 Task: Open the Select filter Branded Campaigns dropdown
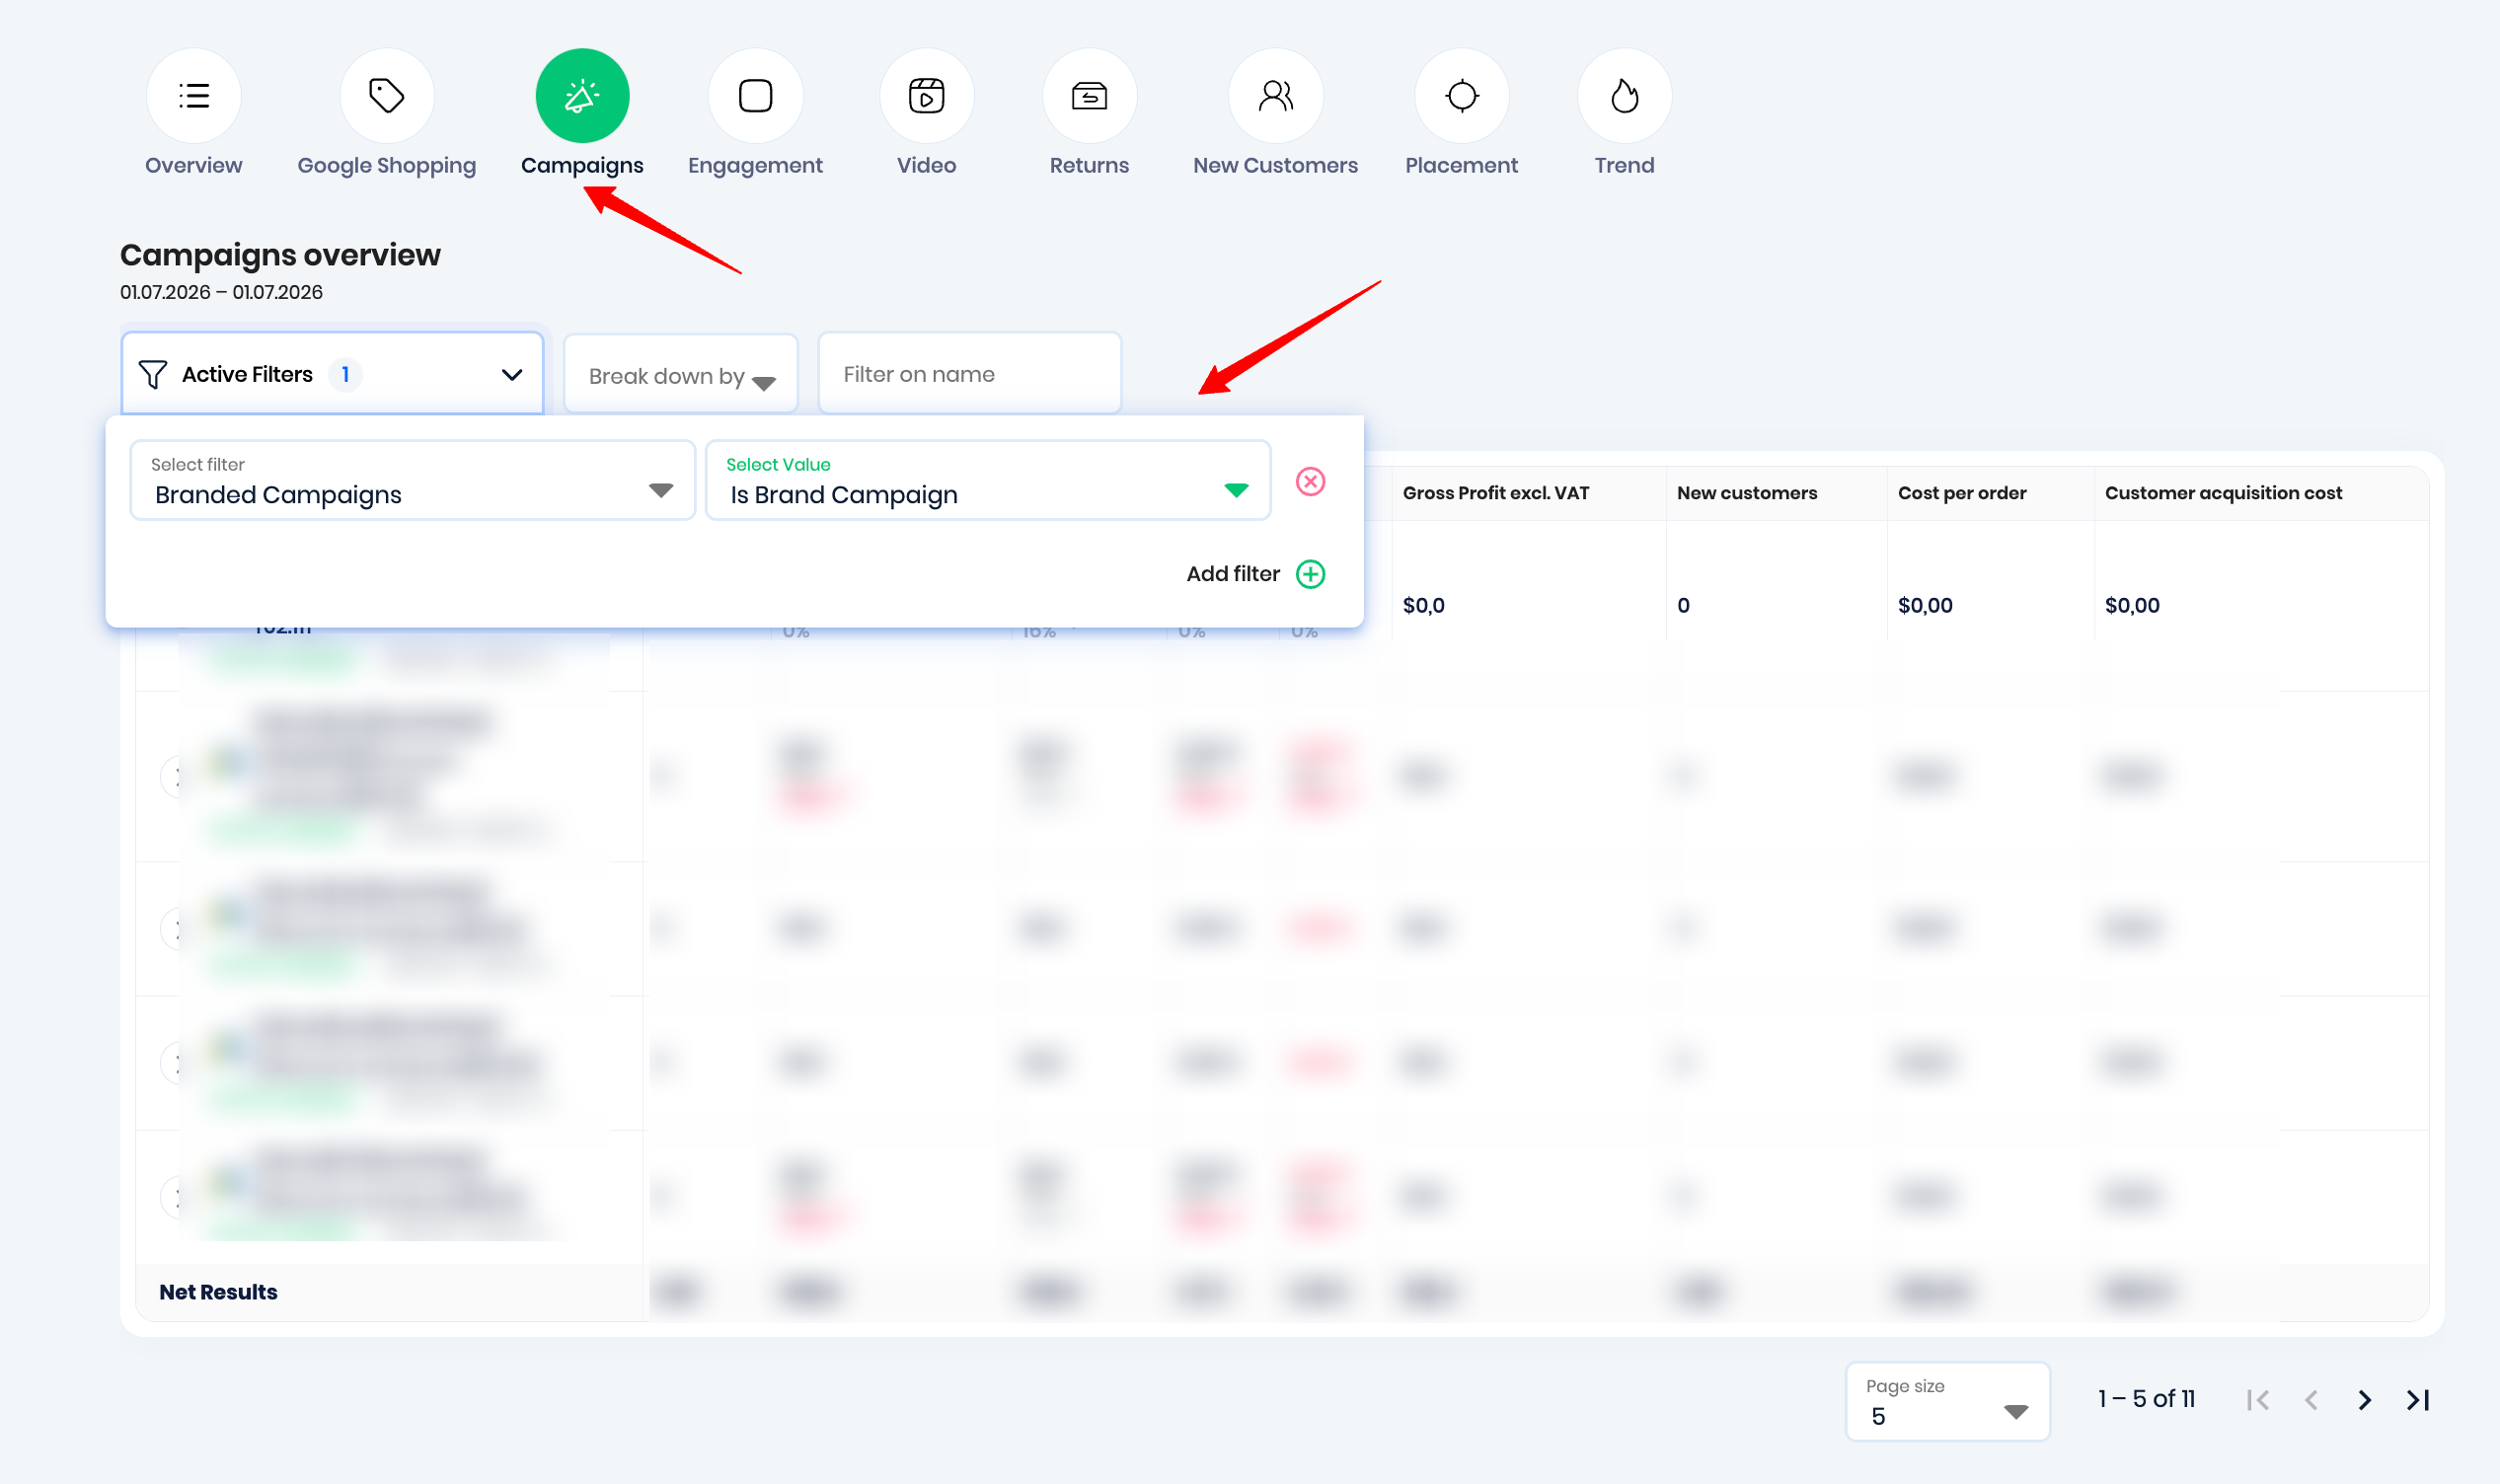(413, 481)
